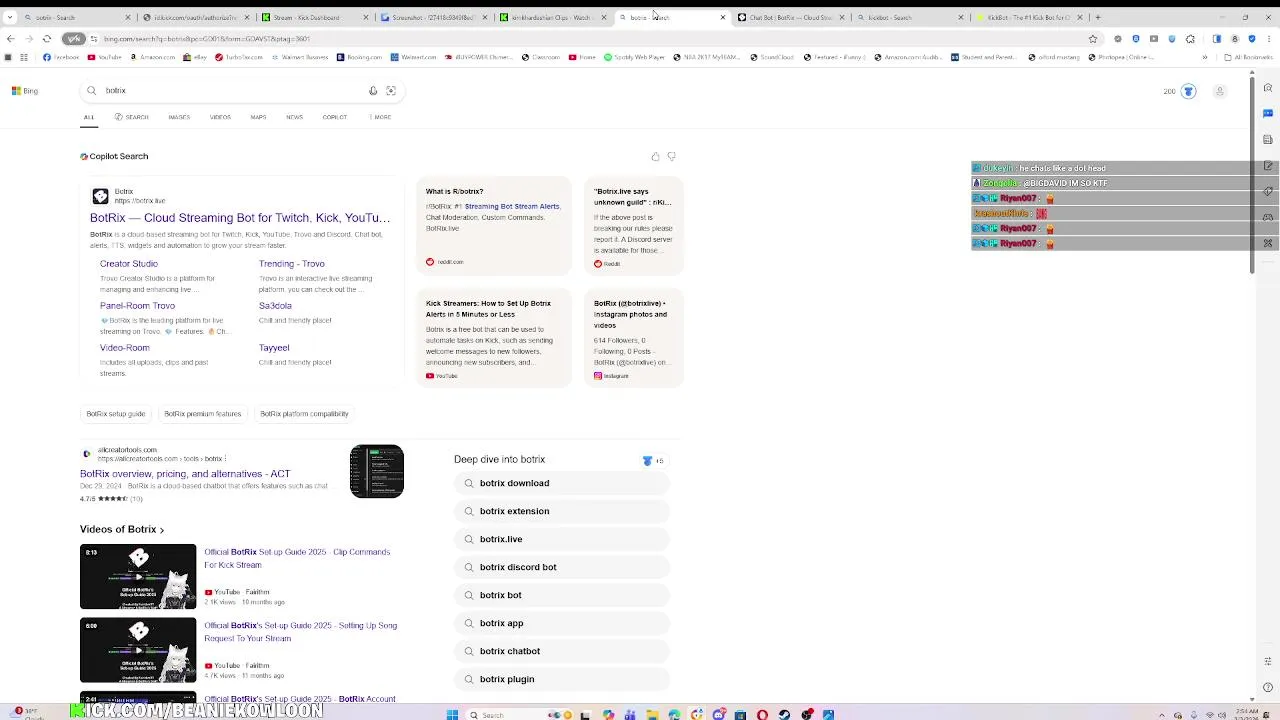This screenshot has height=720, width=1280.
Task: Open sidebar shopping tag icon
Action: 1268,191
